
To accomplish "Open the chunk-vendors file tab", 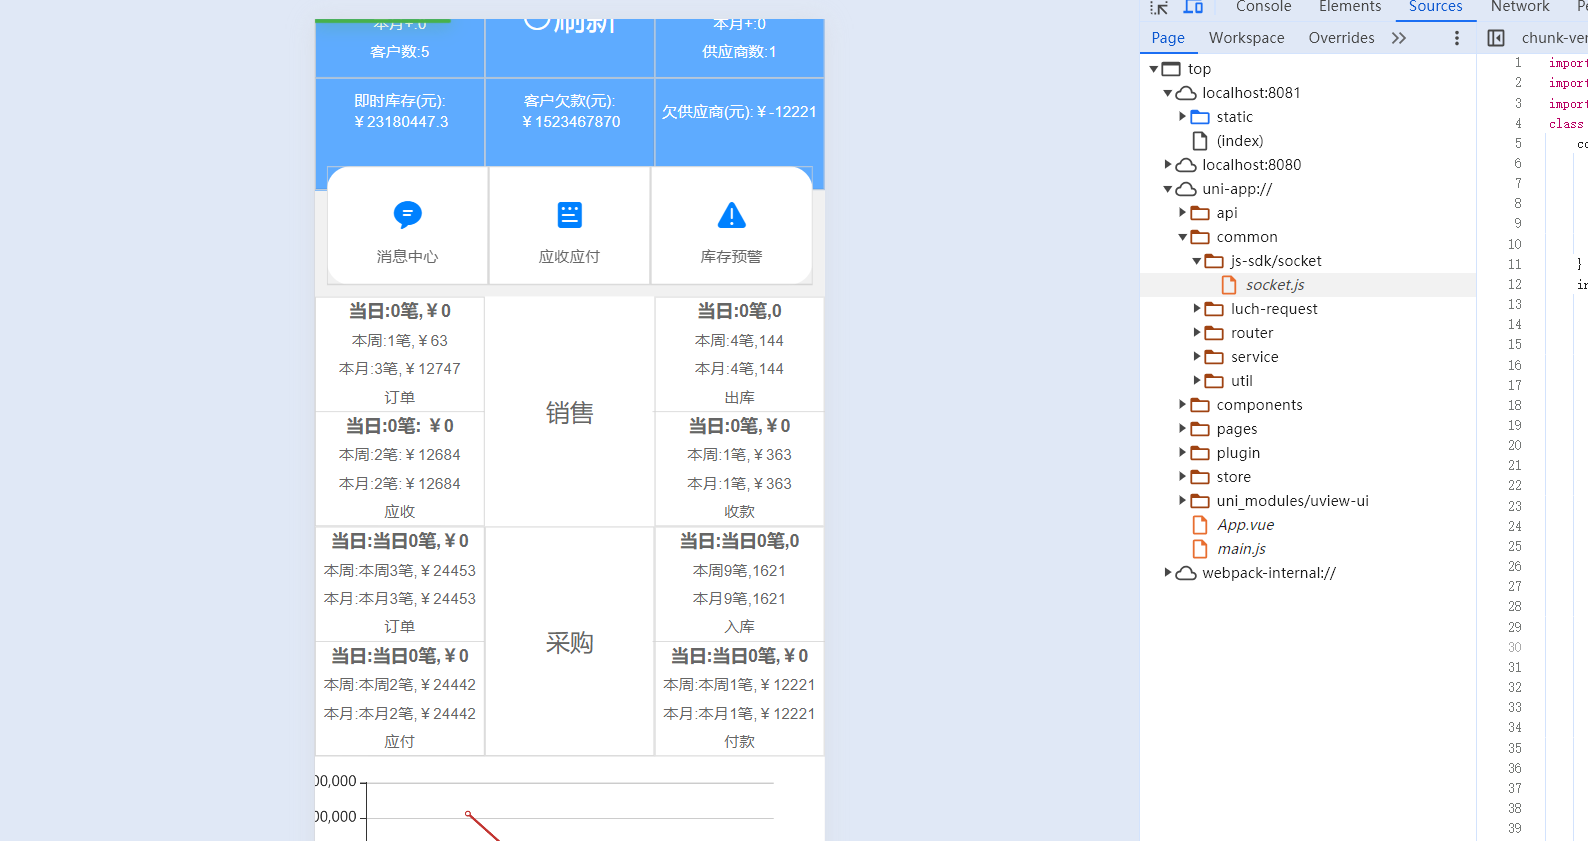I will coord(1554,38).
